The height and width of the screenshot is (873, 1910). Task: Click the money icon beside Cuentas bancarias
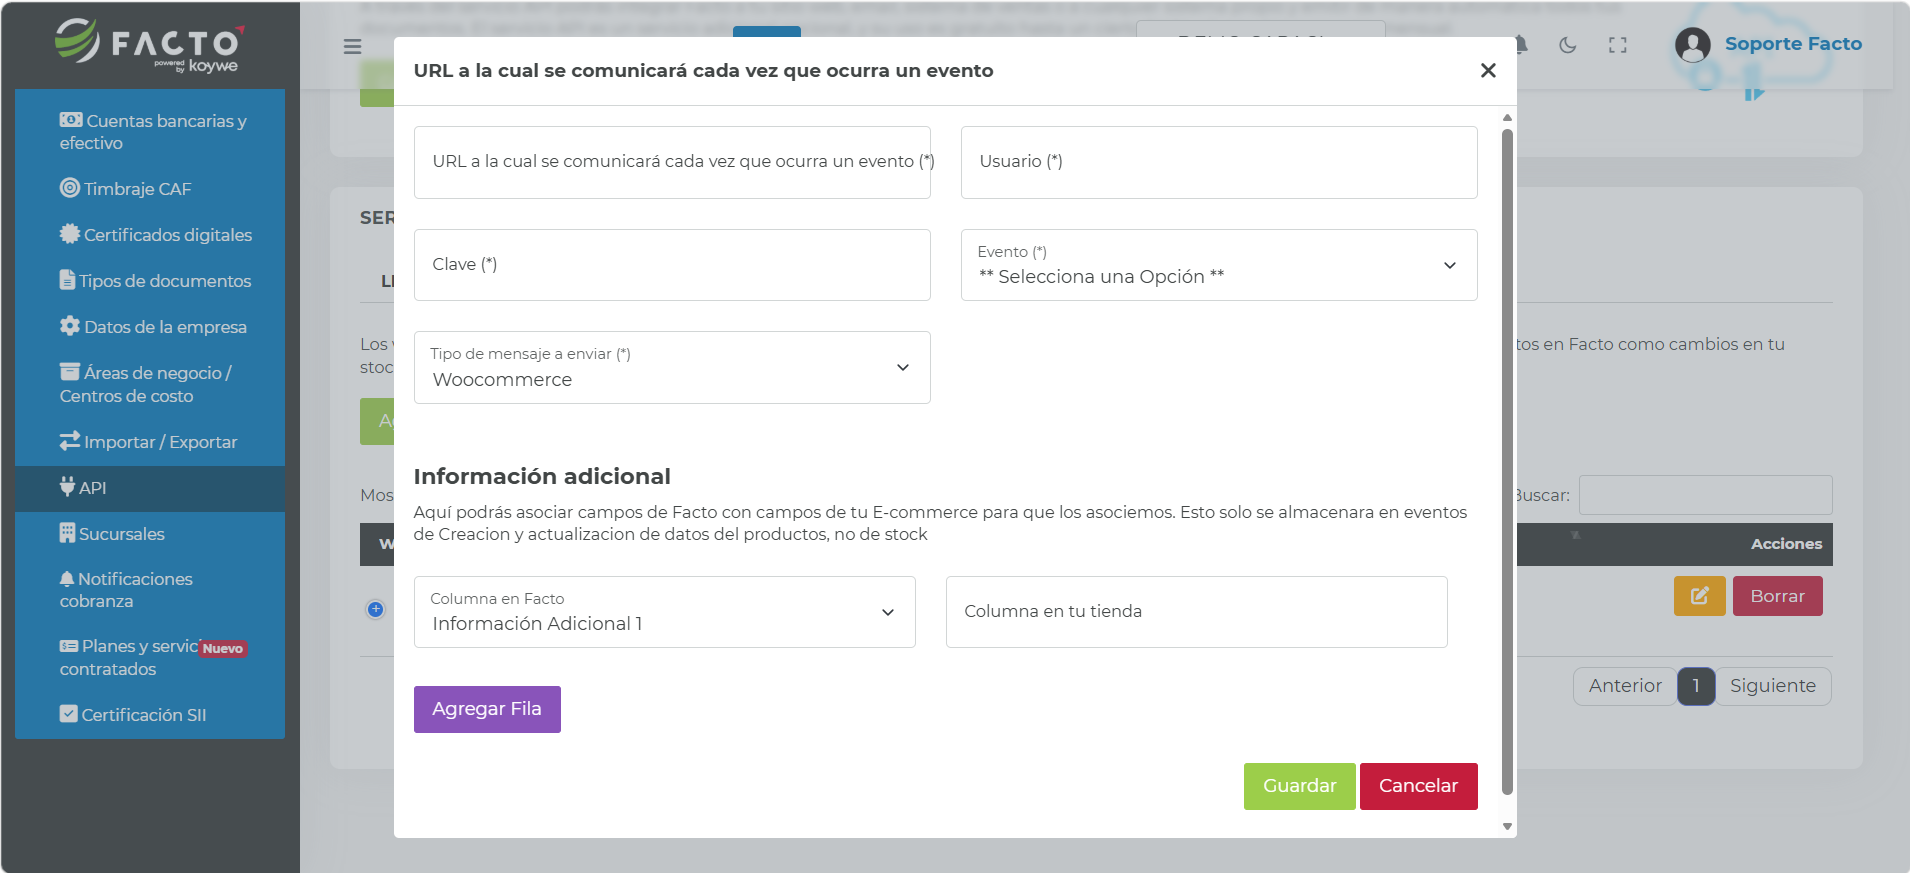pyautogui.click(x=70, y=120)
